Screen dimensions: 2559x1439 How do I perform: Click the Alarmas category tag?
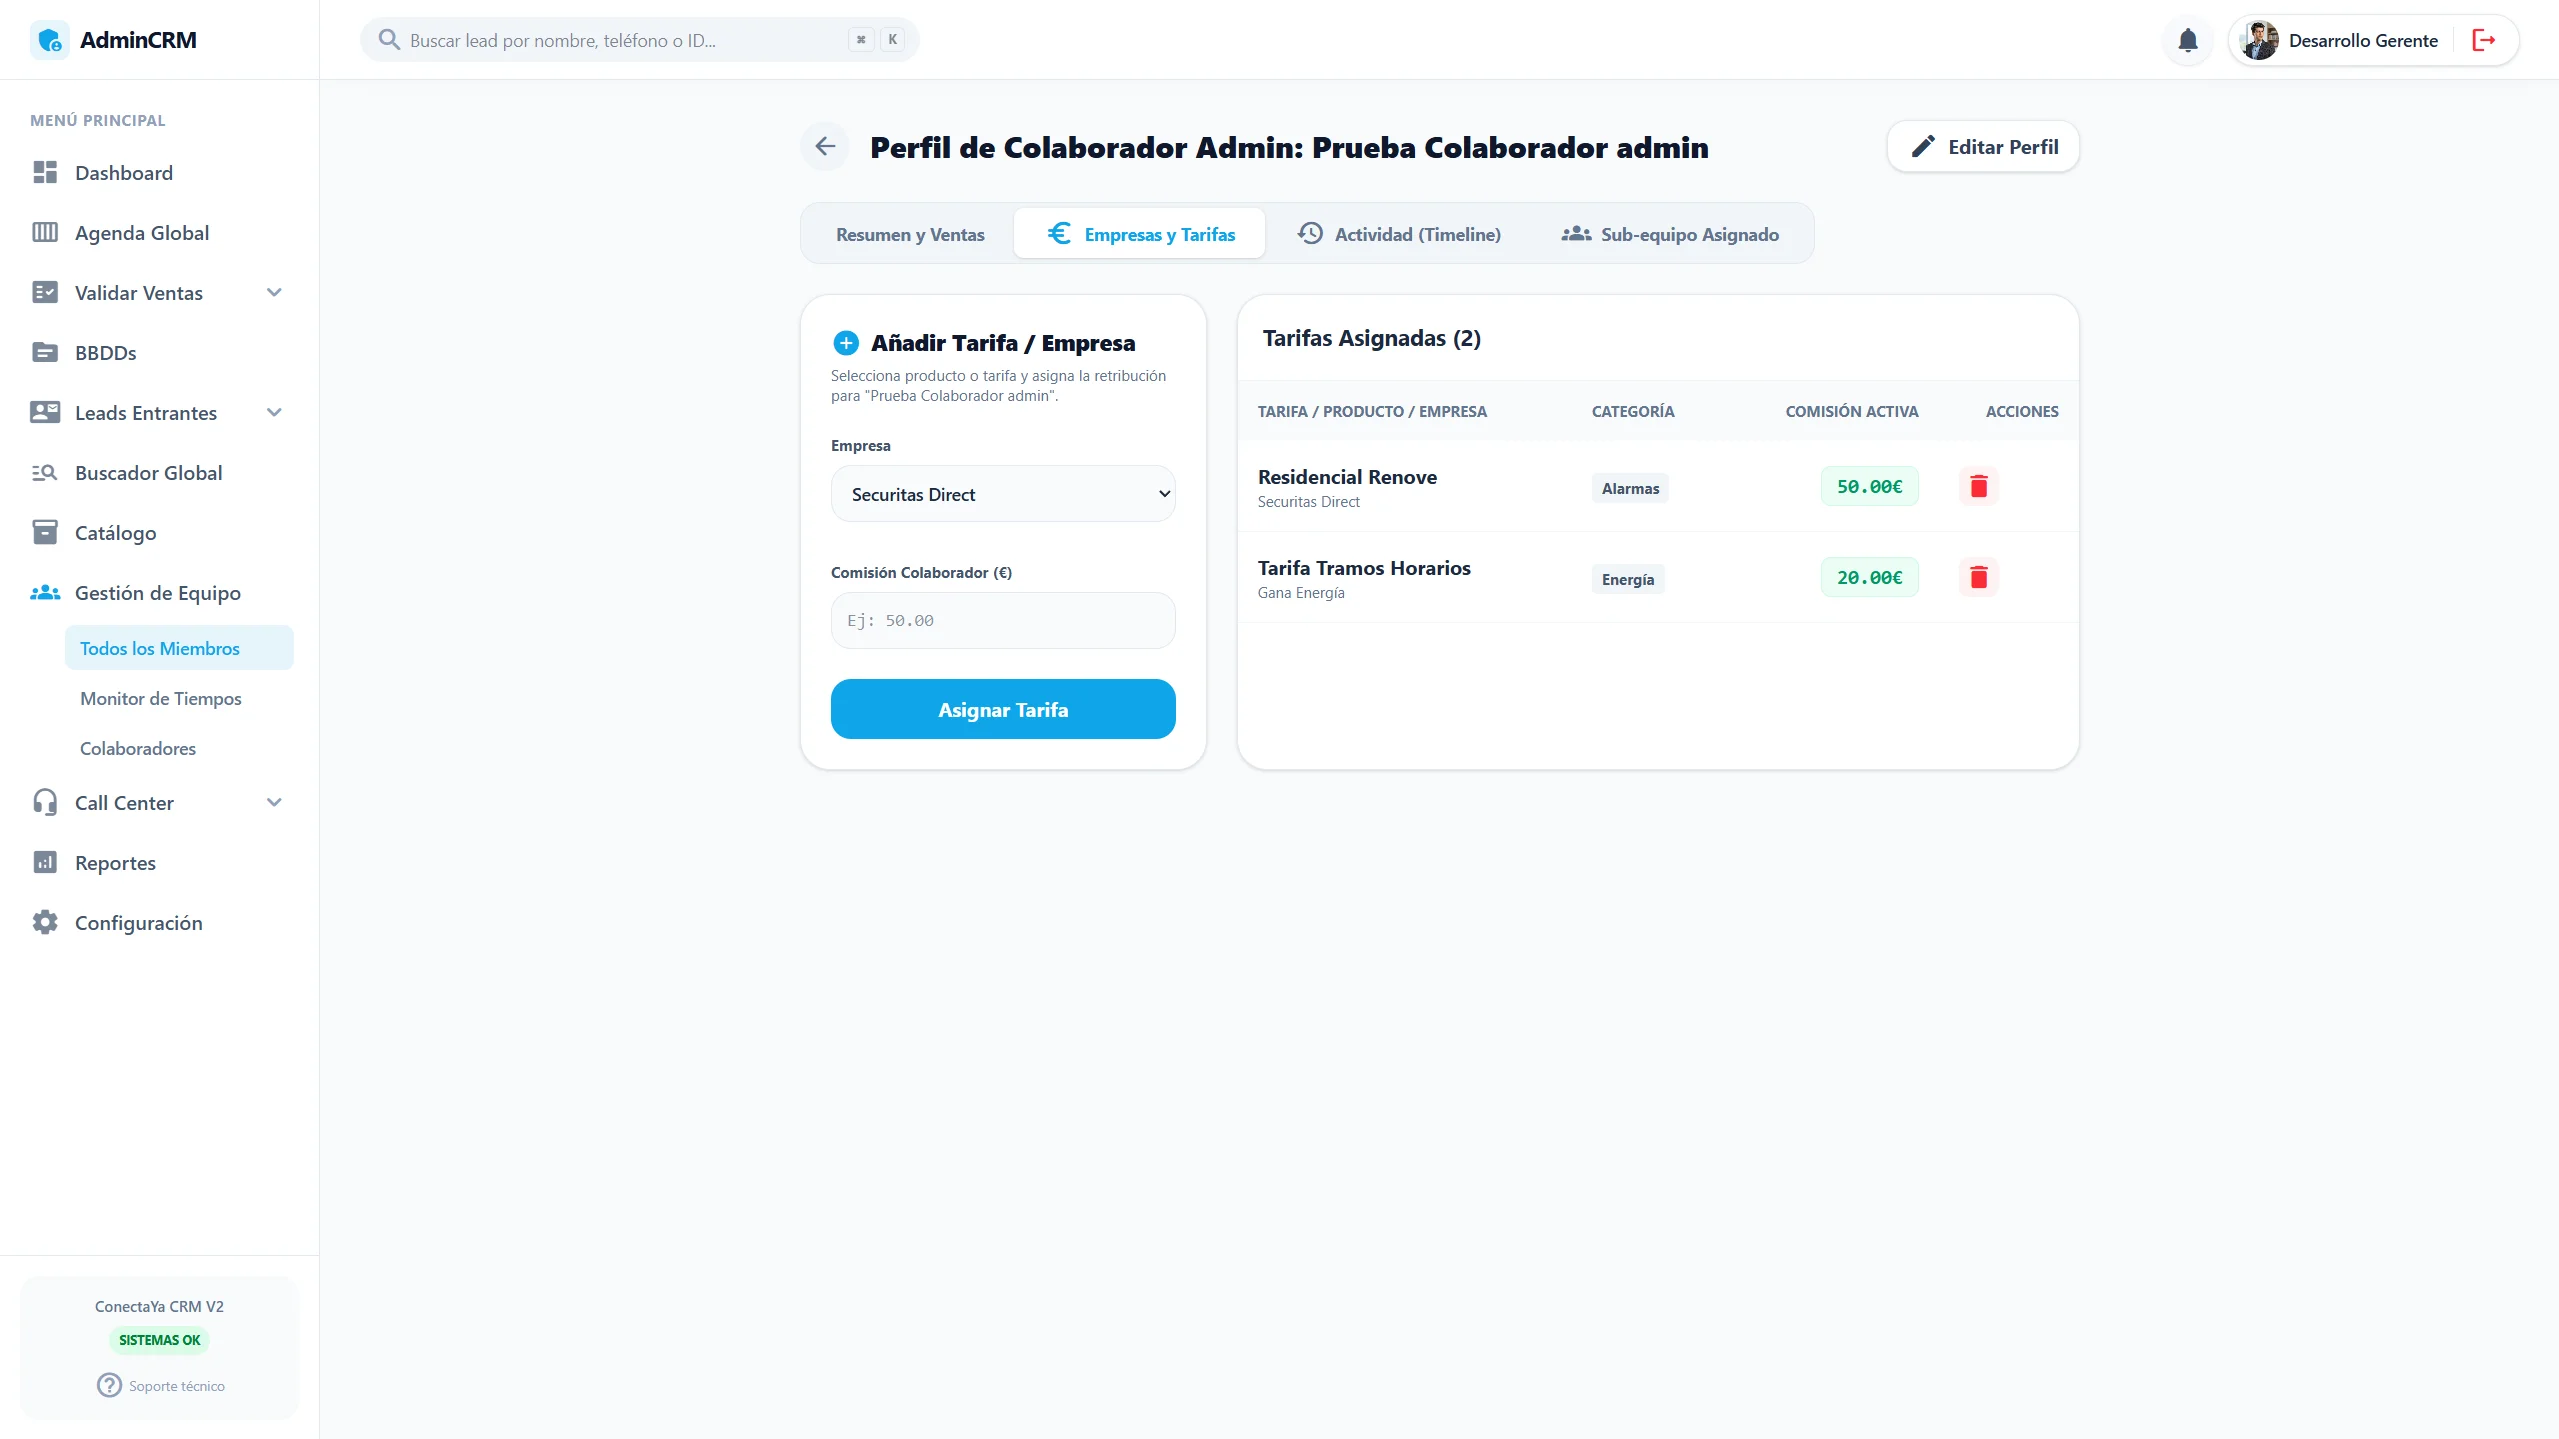1630,488
